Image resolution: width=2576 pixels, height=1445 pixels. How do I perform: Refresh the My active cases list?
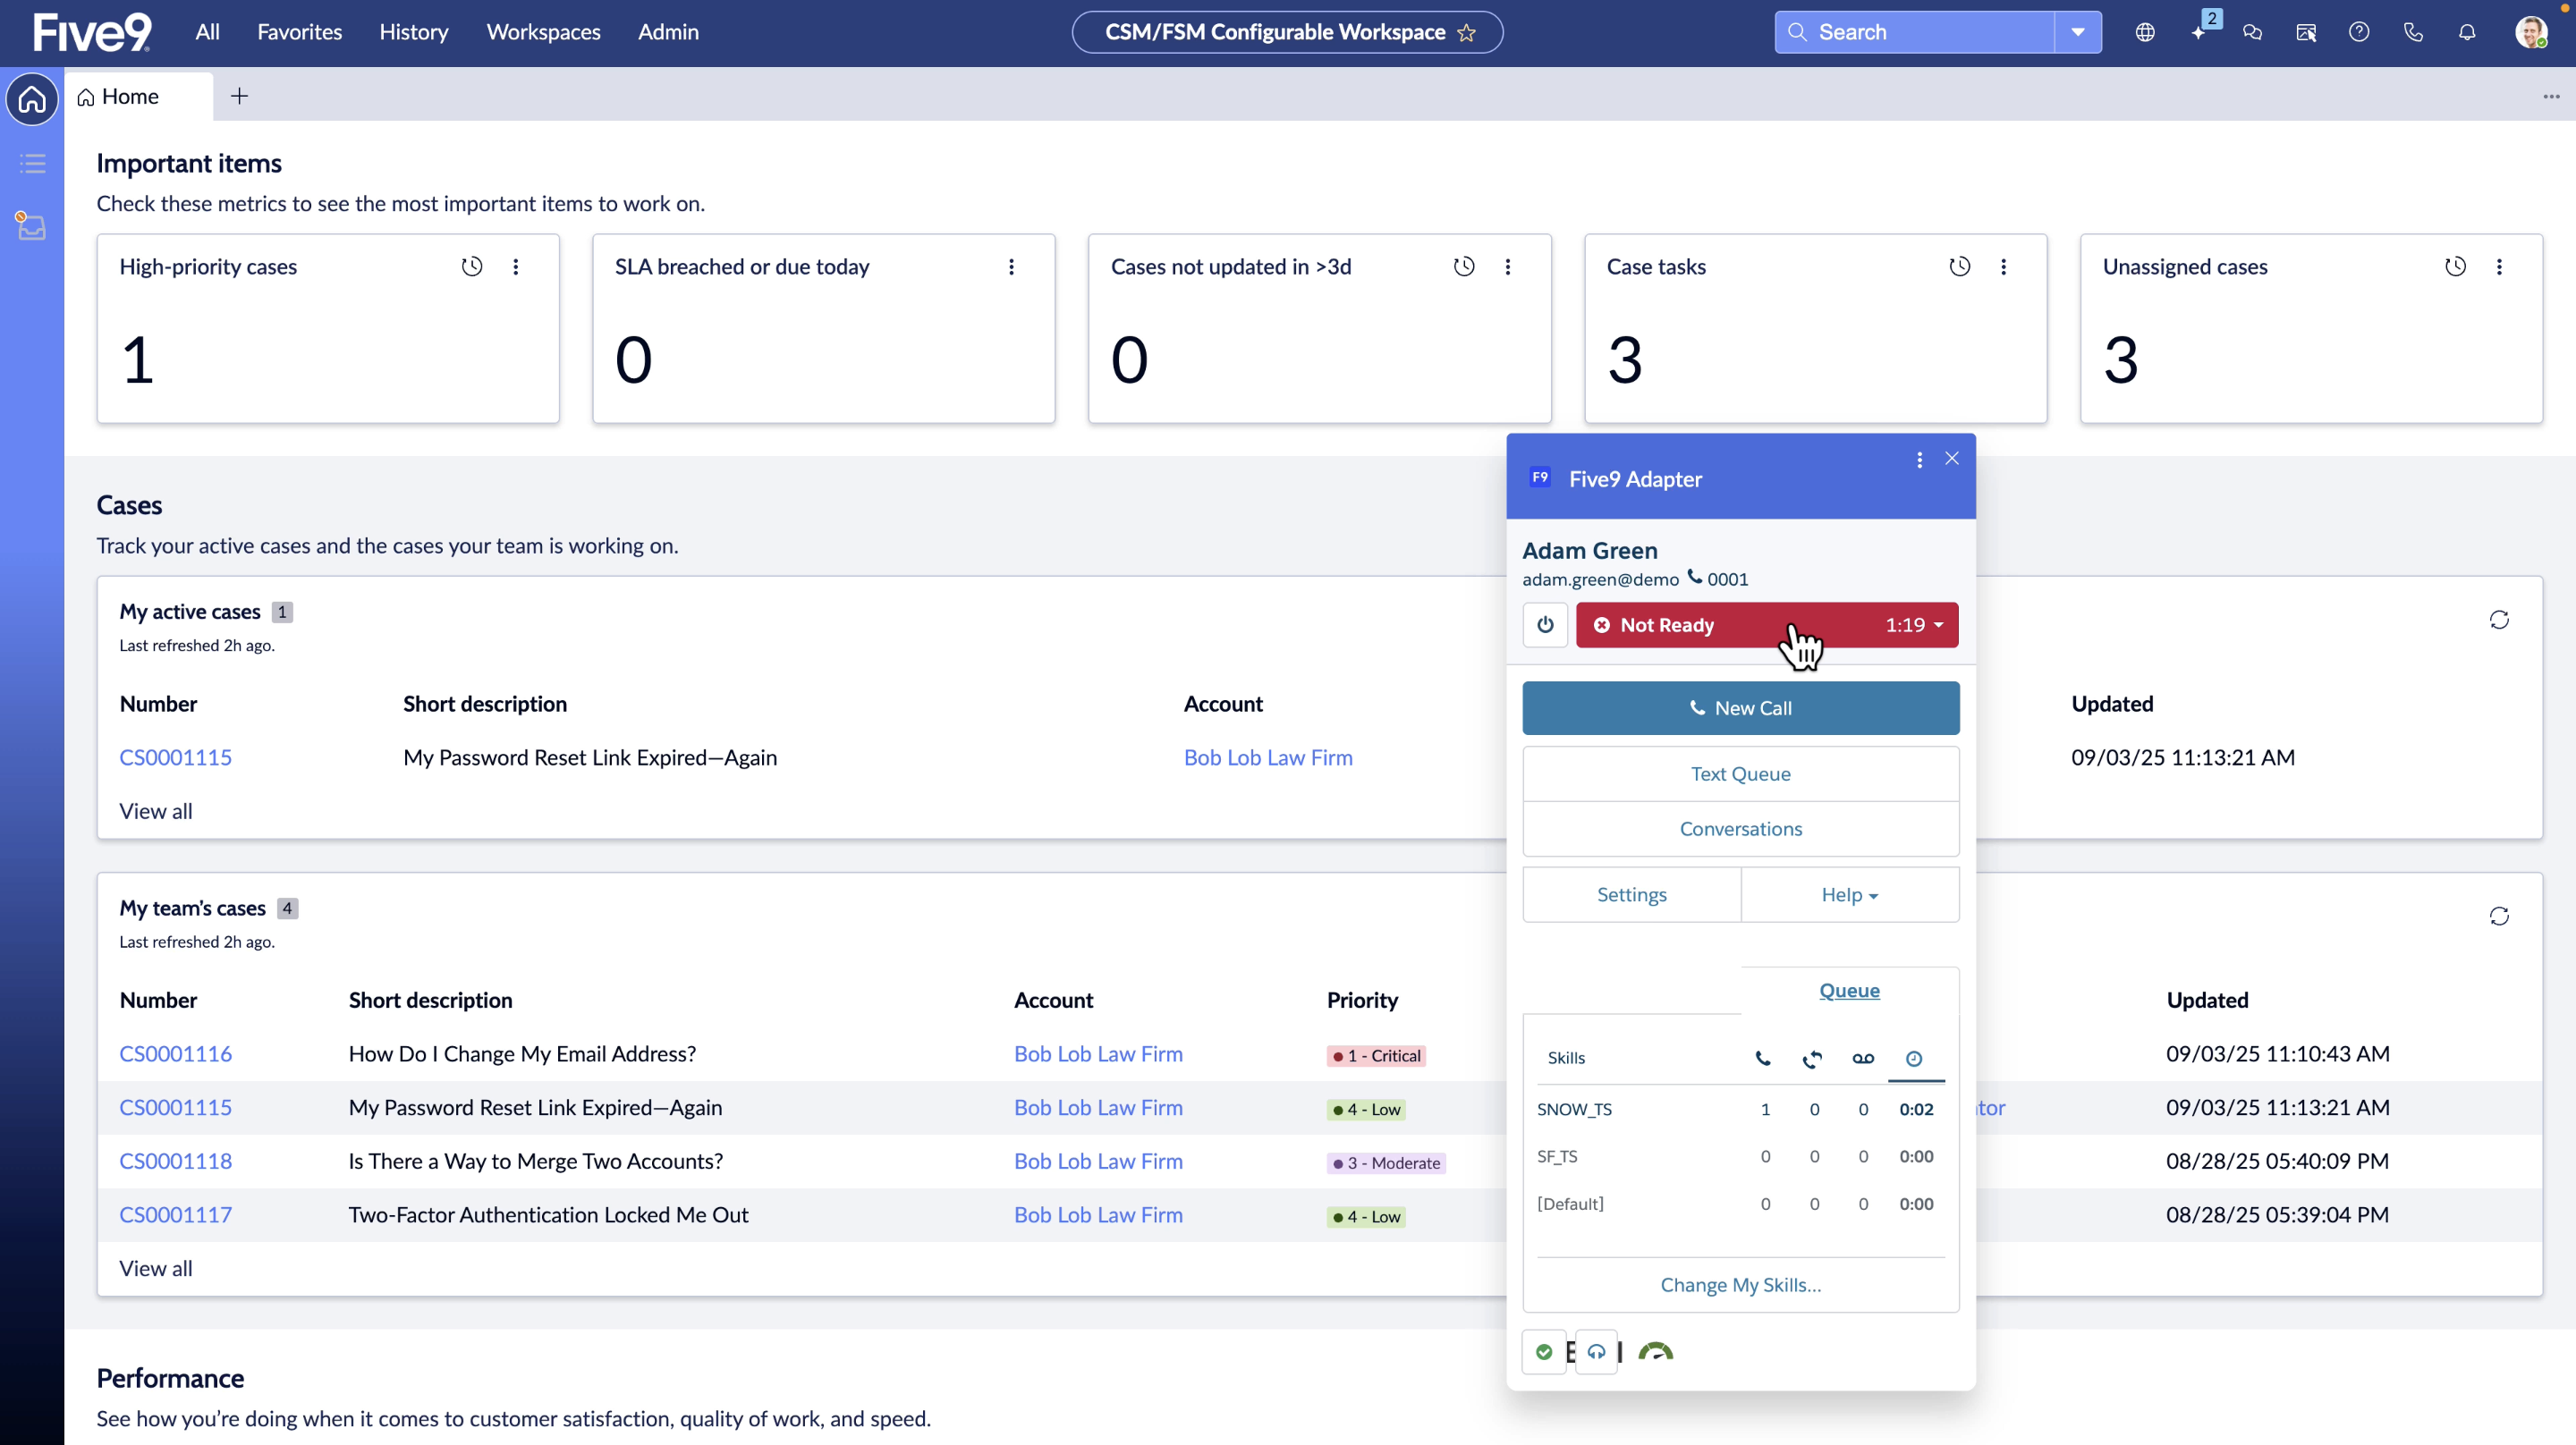(x=2498, y=620)
